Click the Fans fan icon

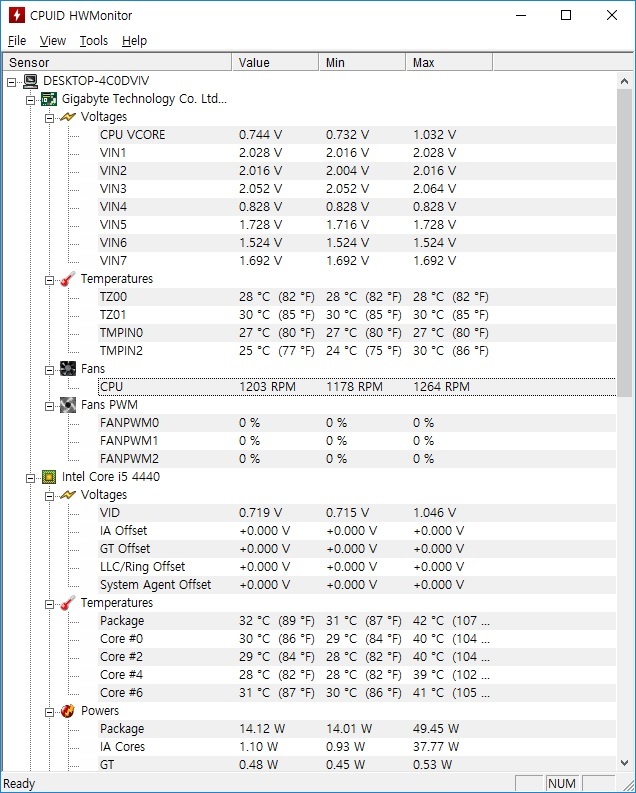coord(68,369)
